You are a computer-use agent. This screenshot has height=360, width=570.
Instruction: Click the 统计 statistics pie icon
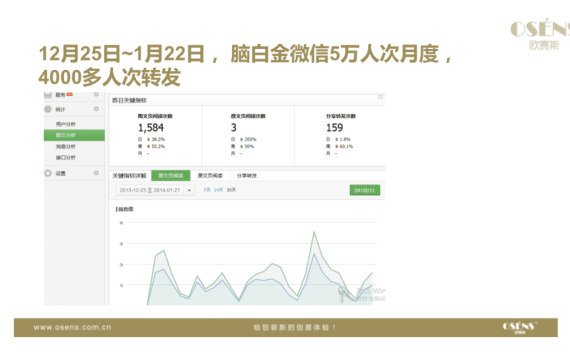48,109
